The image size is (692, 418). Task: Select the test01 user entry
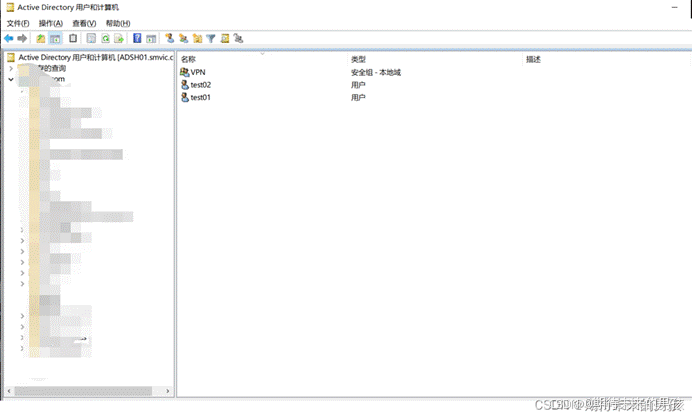tap(200, 97)
